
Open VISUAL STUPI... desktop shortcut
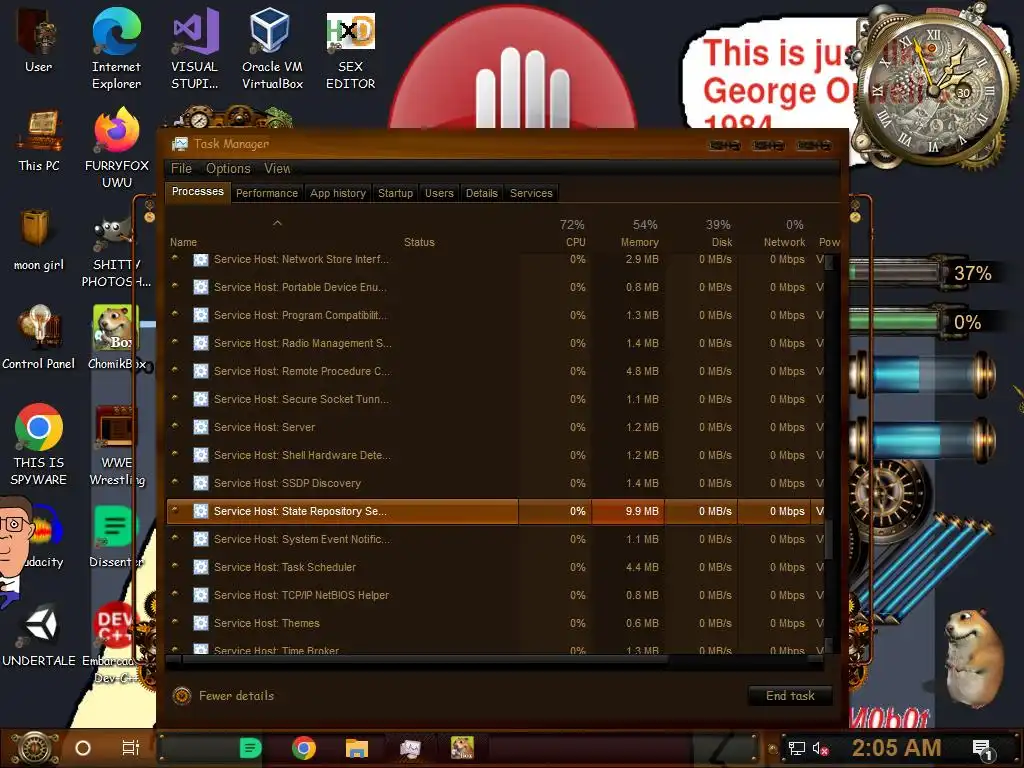click(x=195, y=49)
